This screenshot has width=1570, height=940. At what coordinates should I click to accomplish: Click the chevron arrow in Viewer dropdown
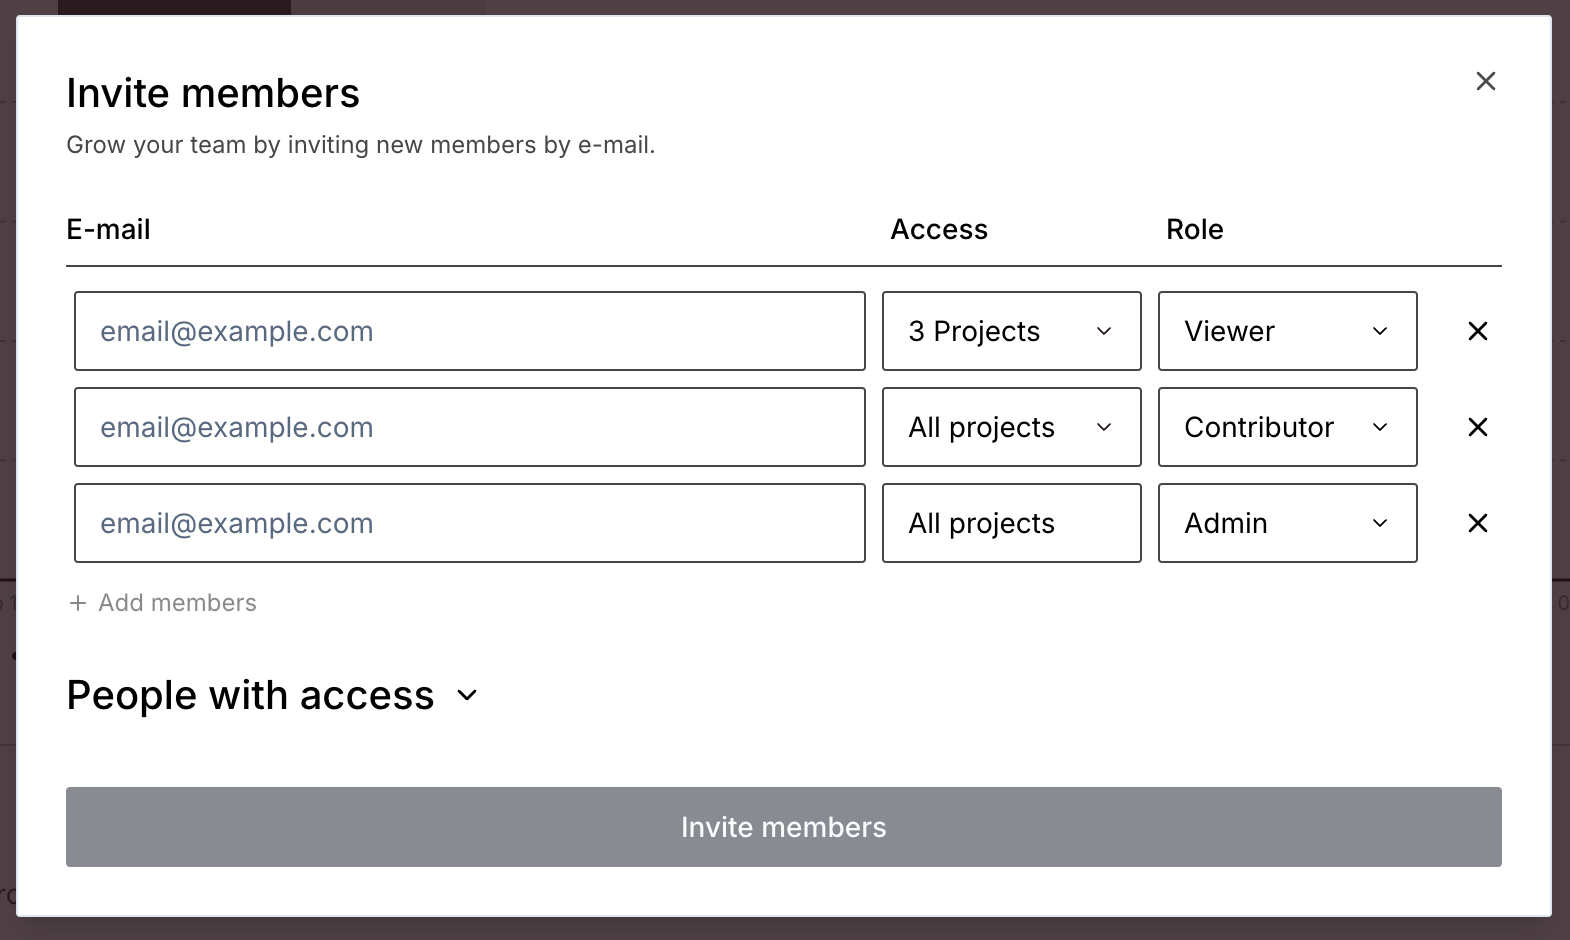coord(1380,331)
